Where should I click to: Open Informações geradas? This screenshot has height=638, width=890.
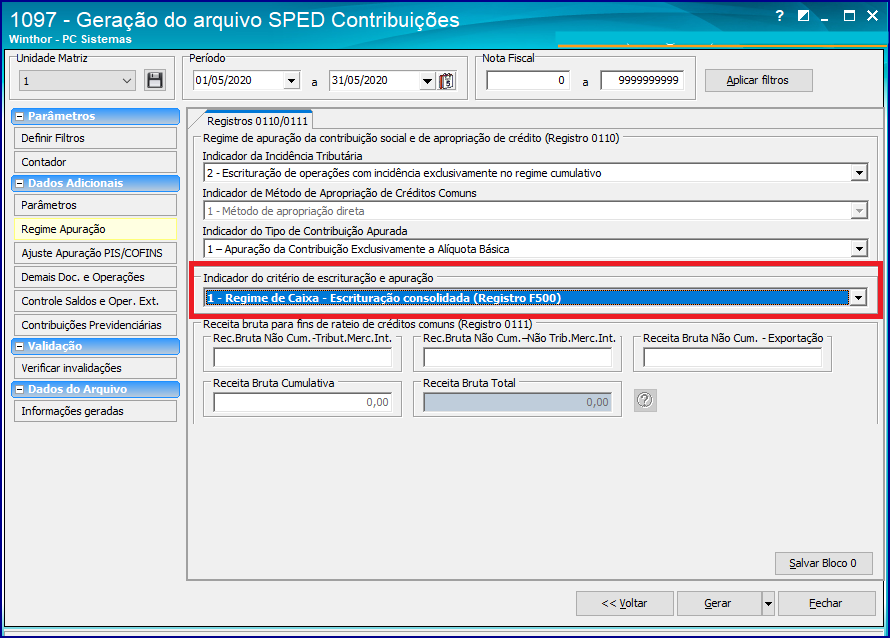pos(95,411)
